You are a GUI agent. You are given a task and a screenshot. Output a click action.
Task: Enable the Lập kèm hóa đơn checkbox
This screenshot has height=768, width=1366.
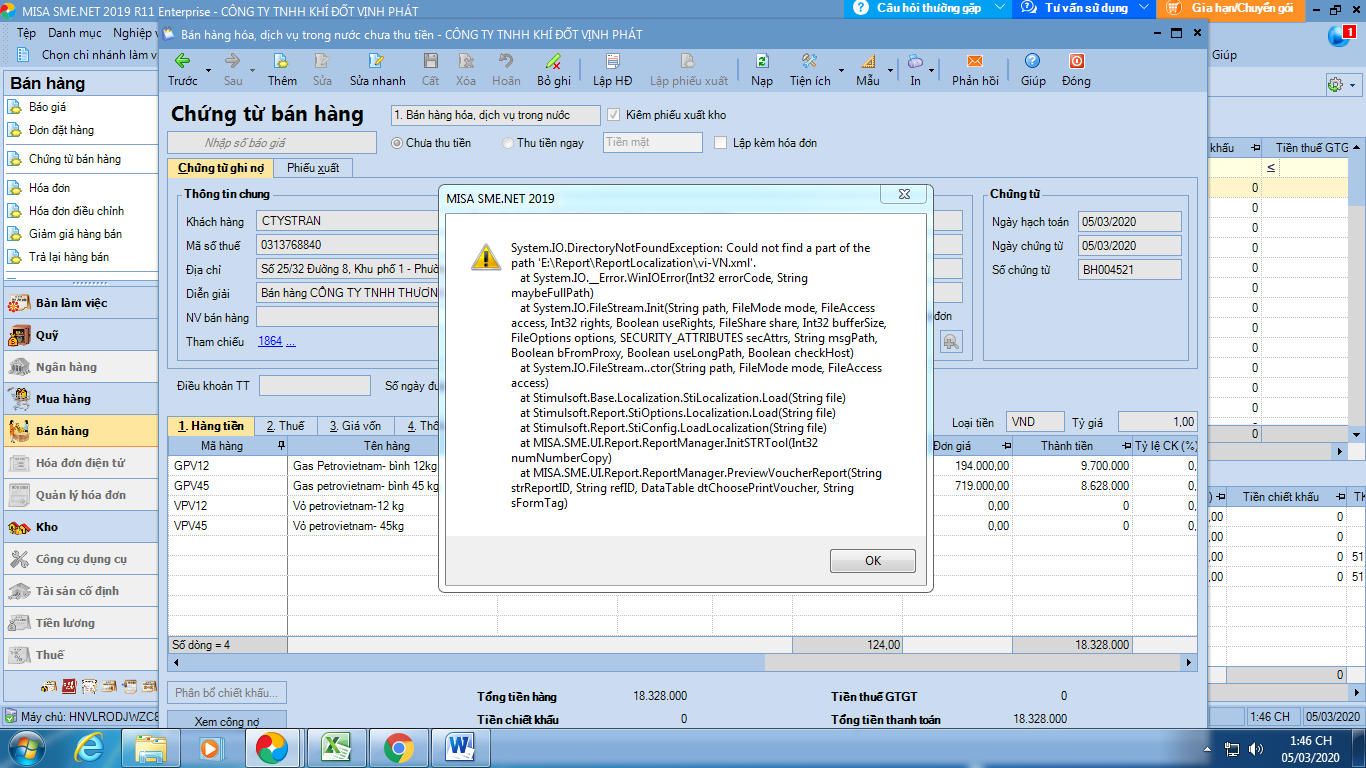(721, 143)
